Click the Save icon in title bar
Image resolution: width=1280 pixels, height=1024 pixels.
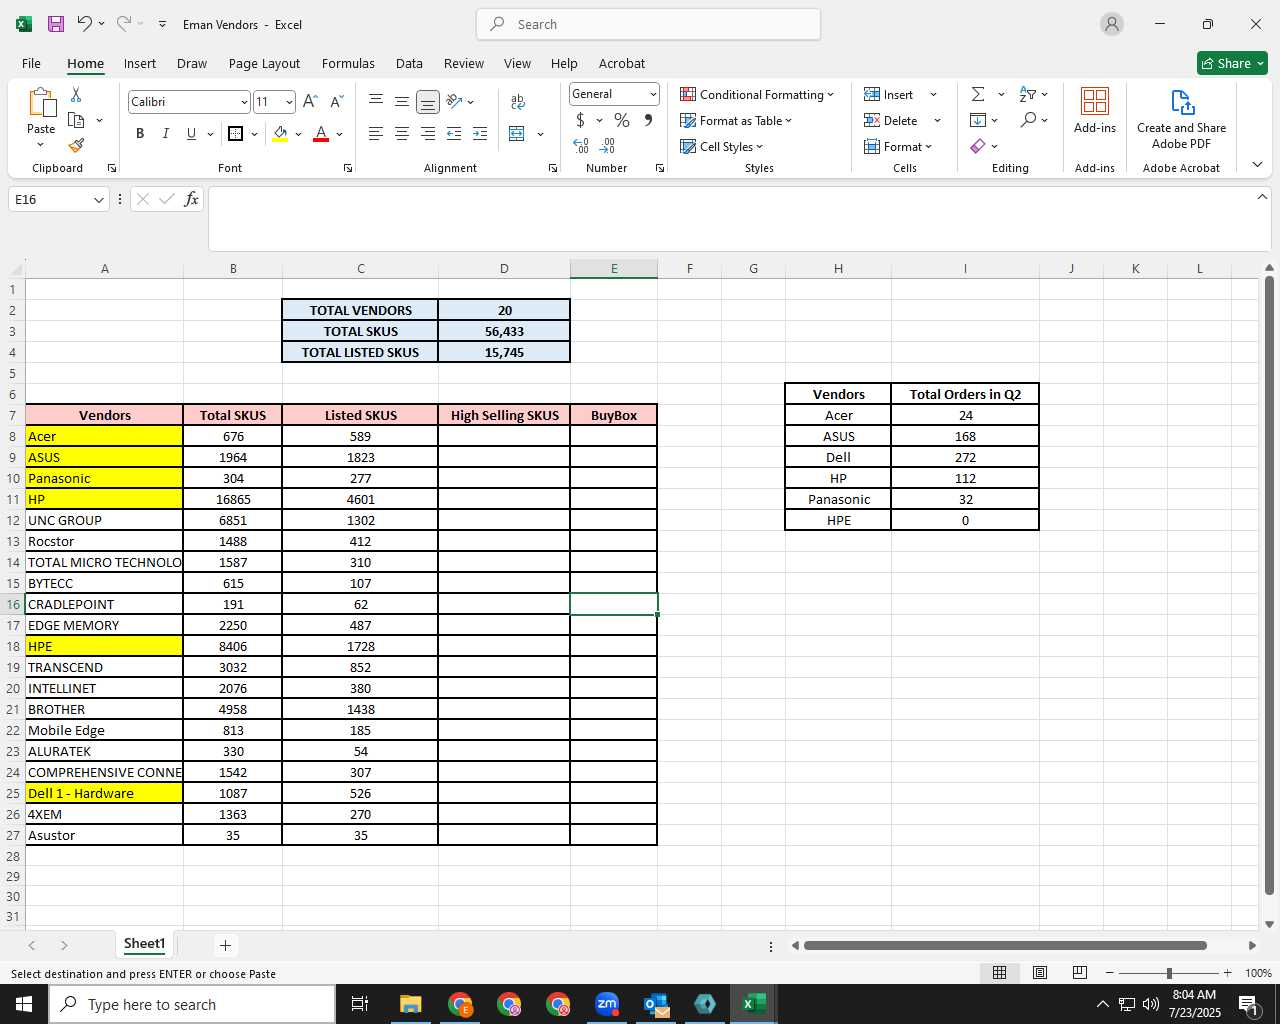click(x=56, y=24)
